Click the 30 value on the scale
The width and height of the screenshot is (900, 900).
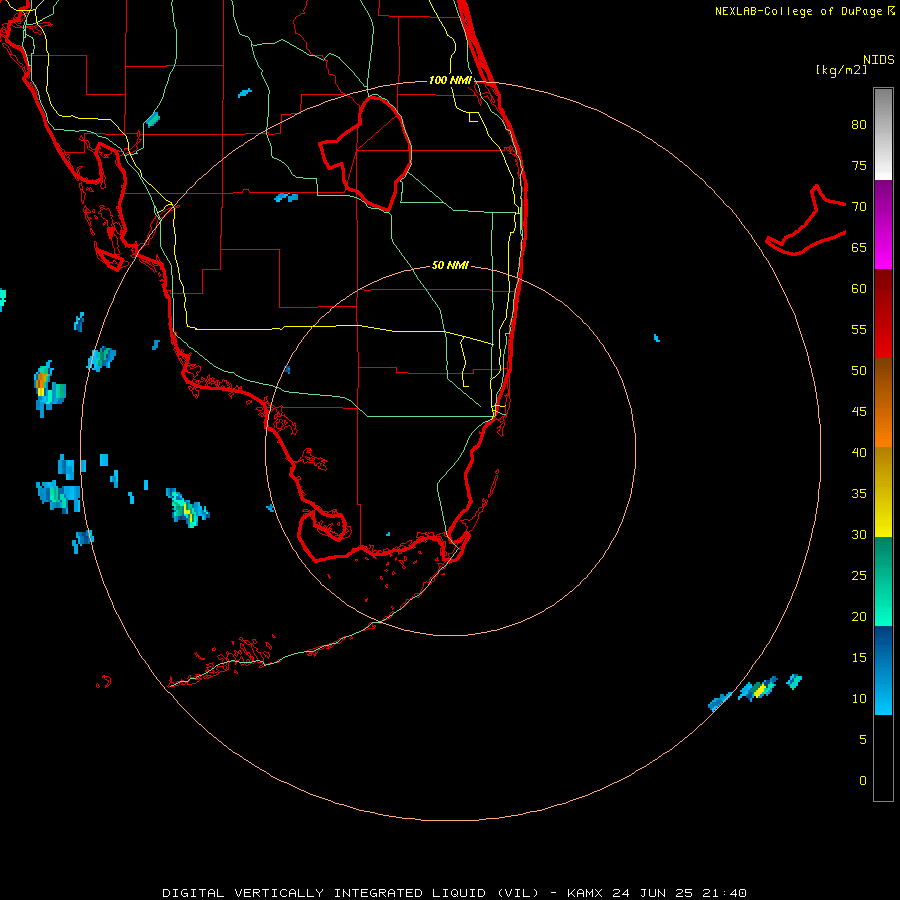pyautogui.click(x=859, y=534)
